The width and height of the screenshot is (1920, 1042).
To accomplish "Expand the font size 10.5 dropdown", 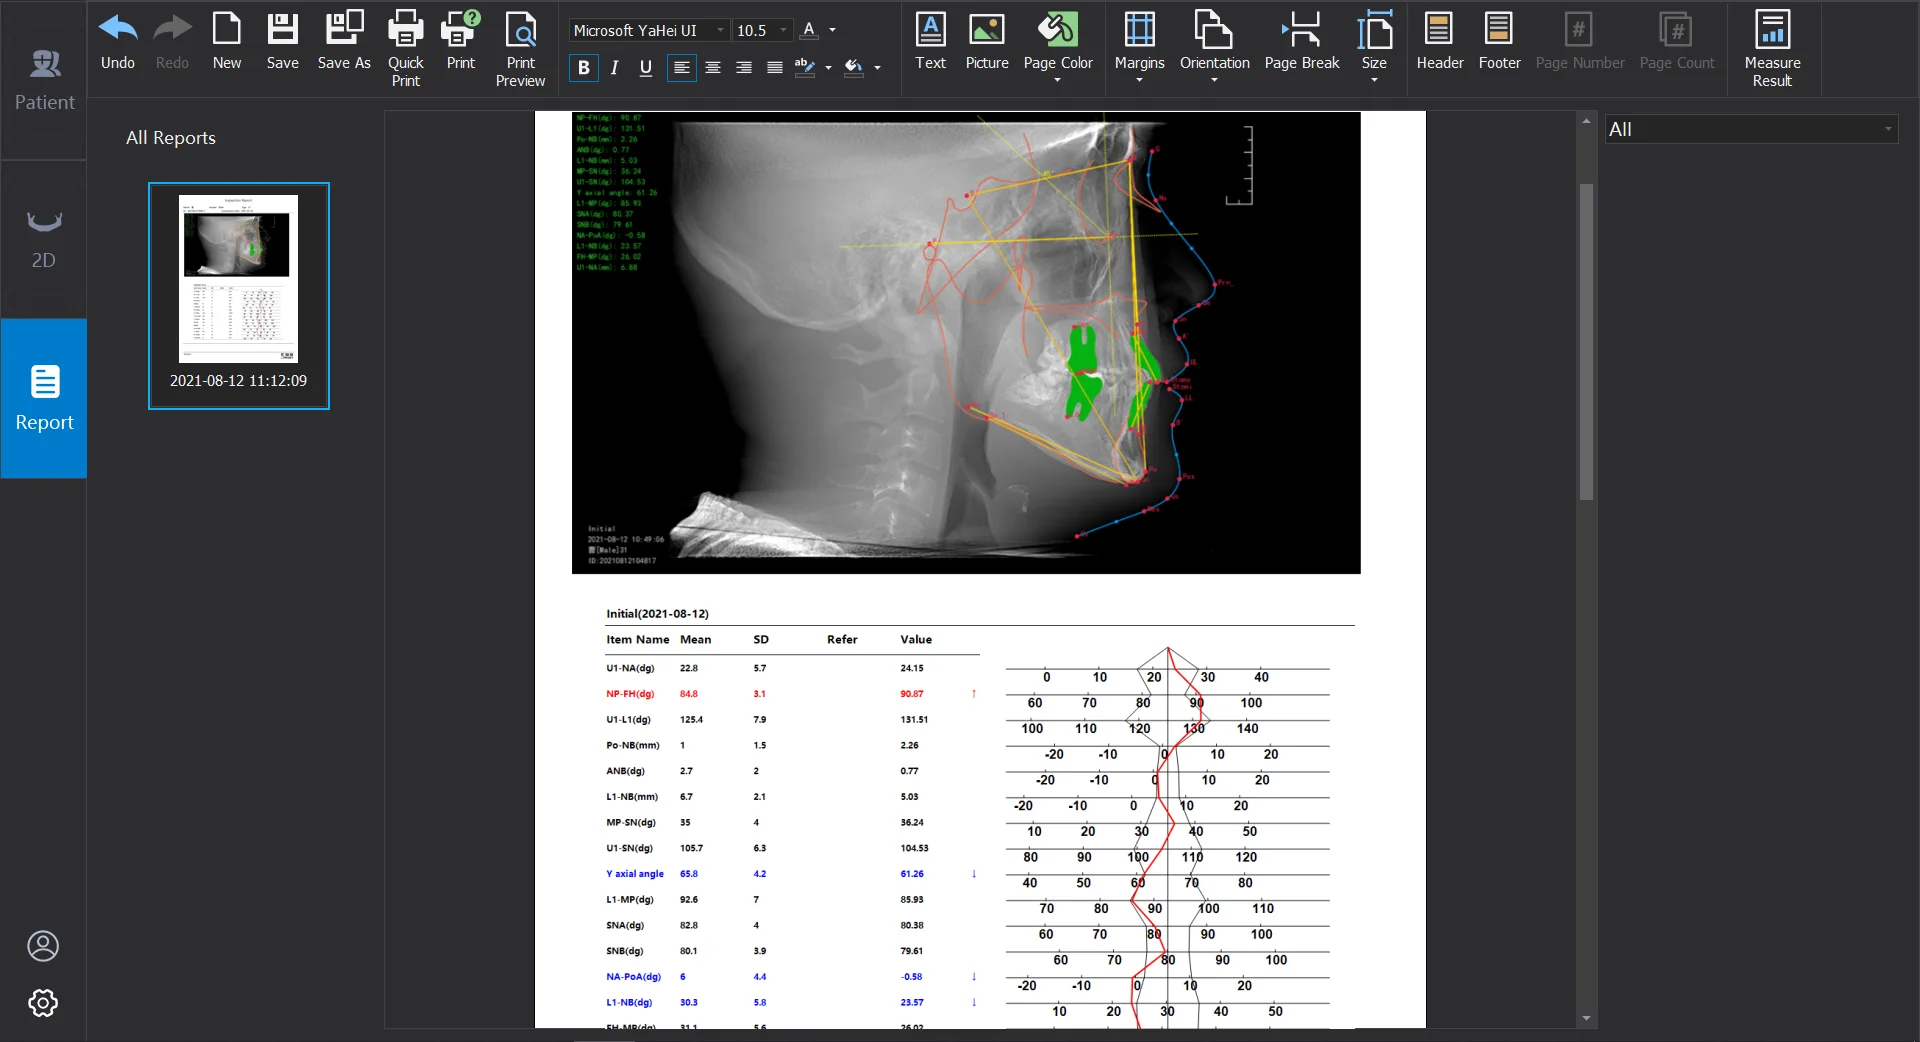I will [x=783, y=31].
